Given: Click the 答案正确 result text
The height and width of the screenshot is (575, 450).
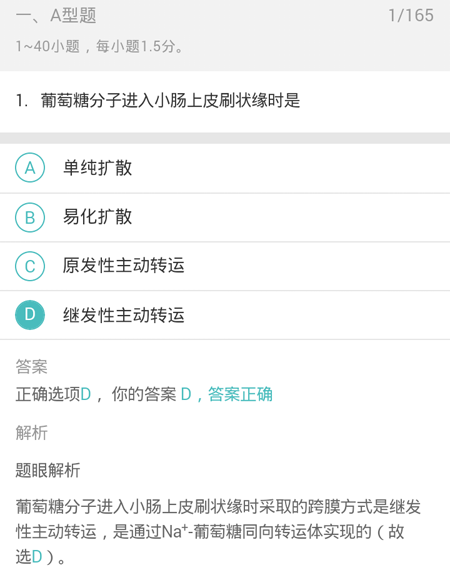Looking at the screenshot, I should coord(240,394).
